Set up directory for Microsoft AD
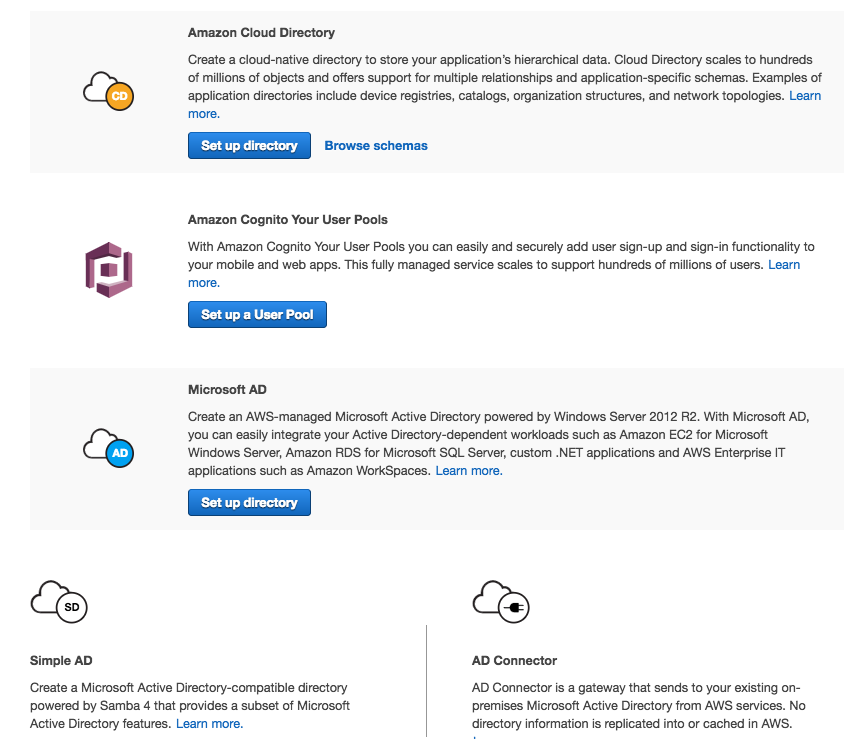 248,502
